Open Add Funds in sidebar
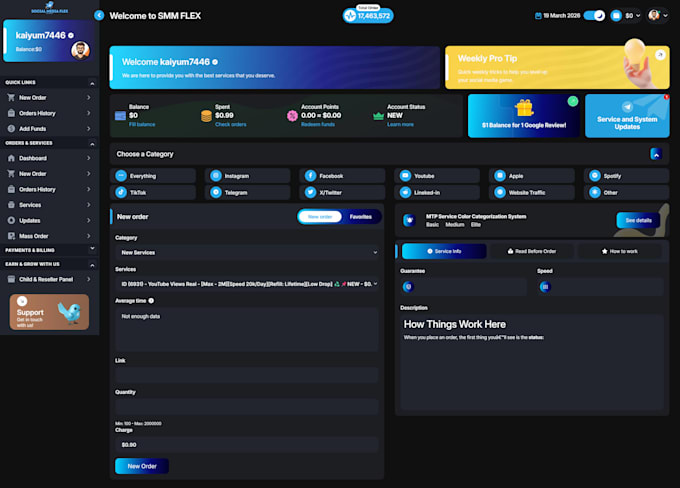Screen dimensions: 680x488 49,129
